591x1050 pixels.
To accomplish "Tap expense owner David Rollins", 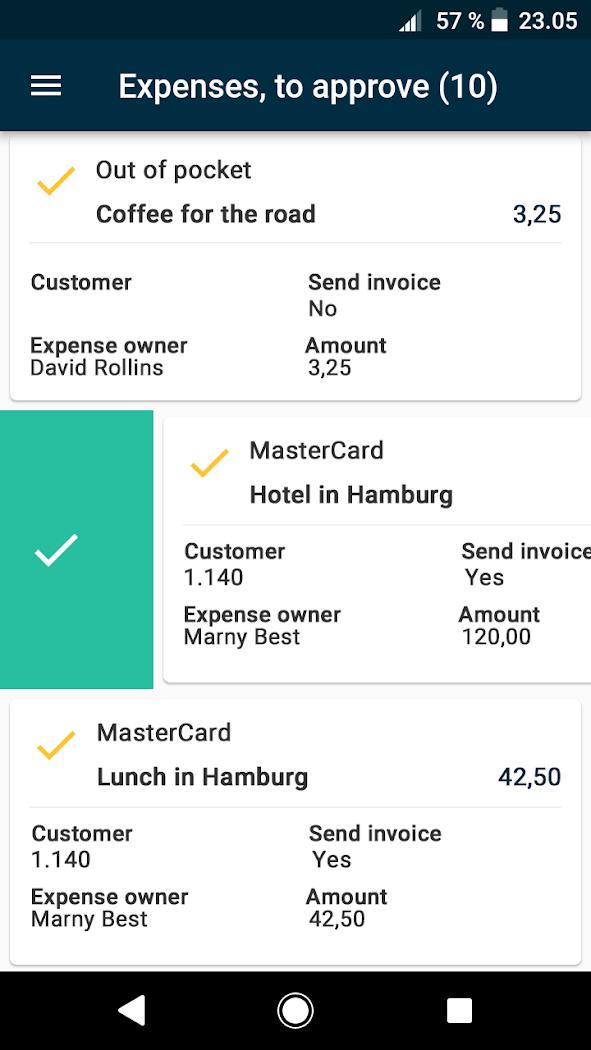I will 97,368.
